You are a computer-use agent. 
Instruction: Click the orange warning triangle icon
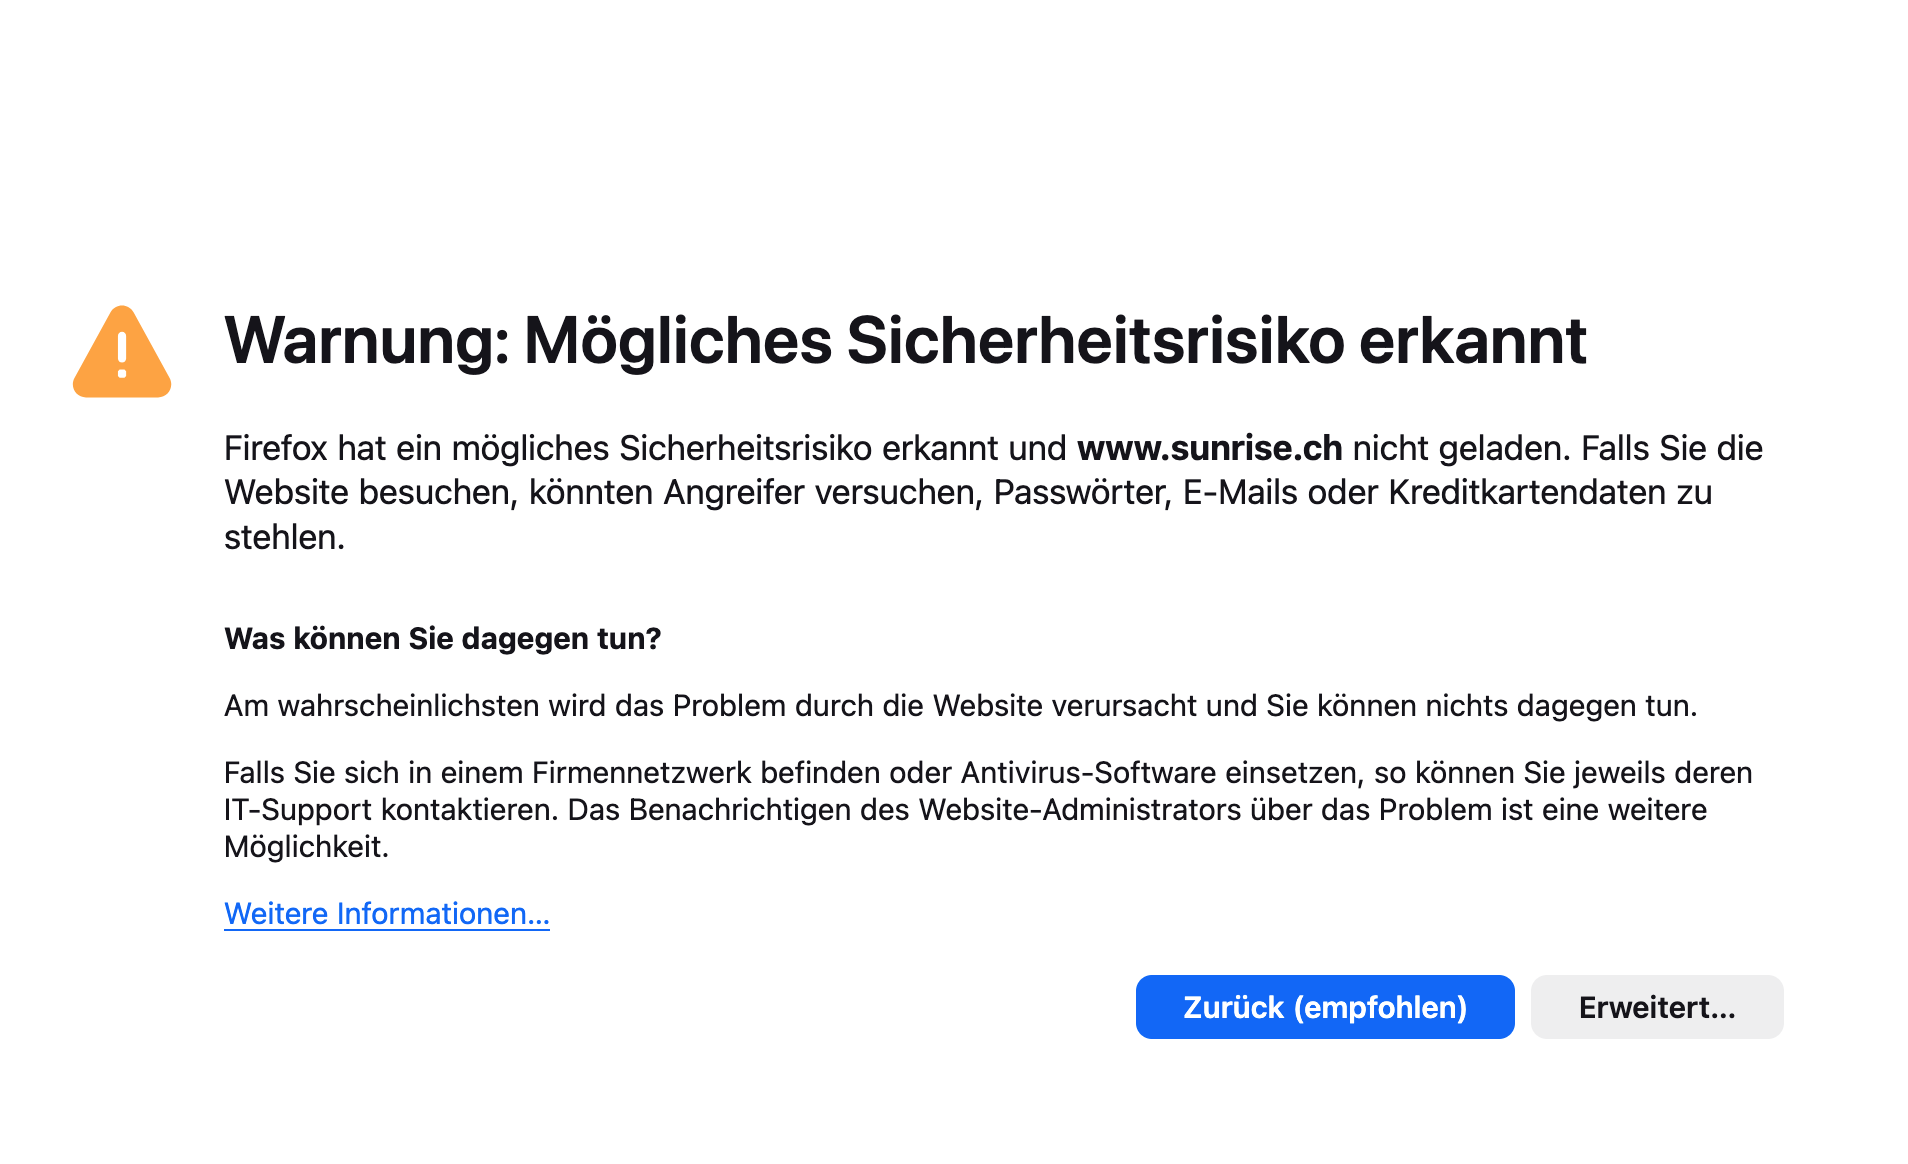click(122, 353)
